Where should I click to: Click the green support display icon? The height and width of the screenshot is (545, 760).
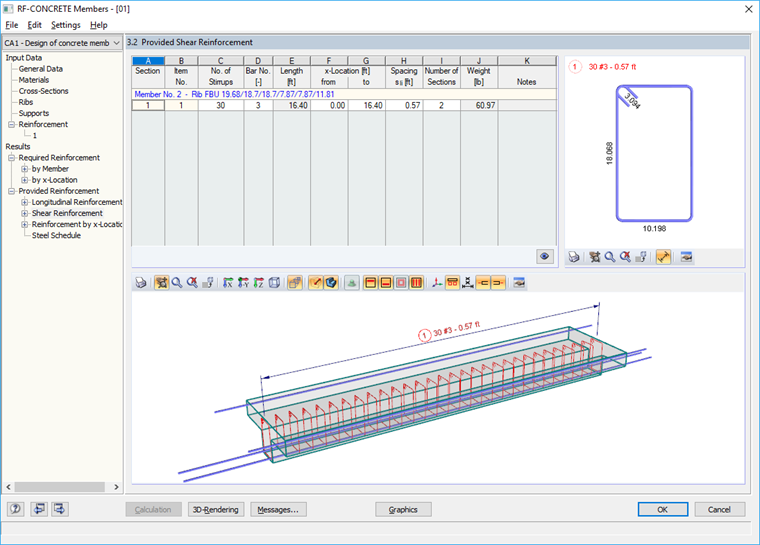(x=352, y=283)
